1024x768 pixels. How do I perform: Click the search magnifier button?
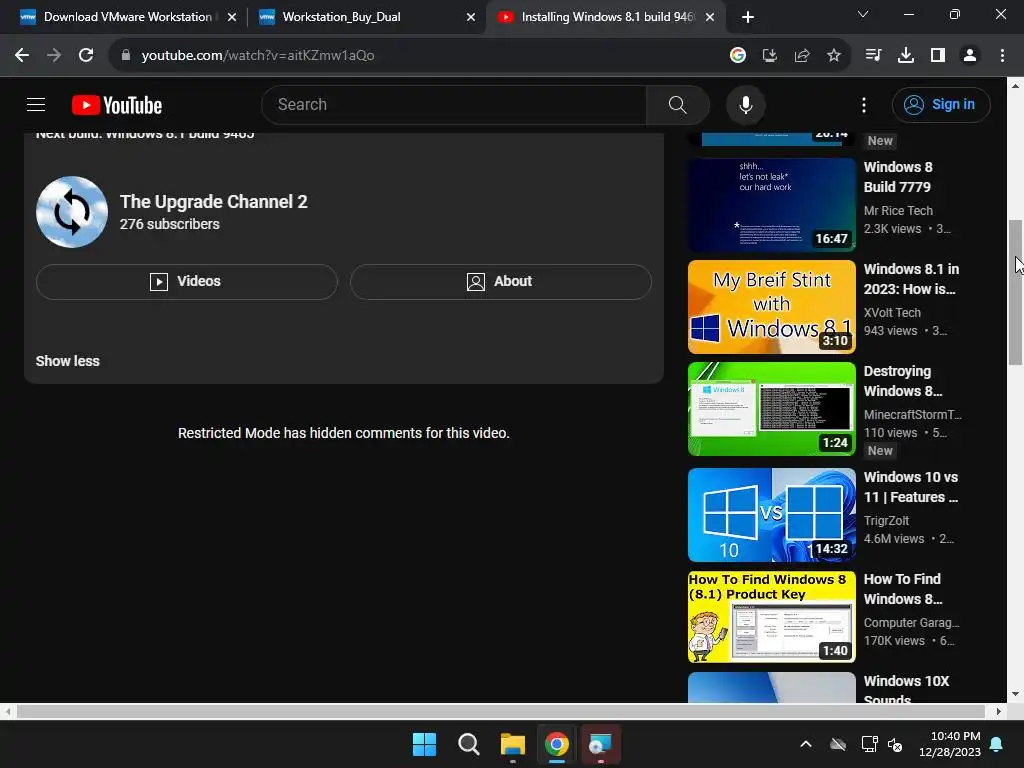(677, 104)
